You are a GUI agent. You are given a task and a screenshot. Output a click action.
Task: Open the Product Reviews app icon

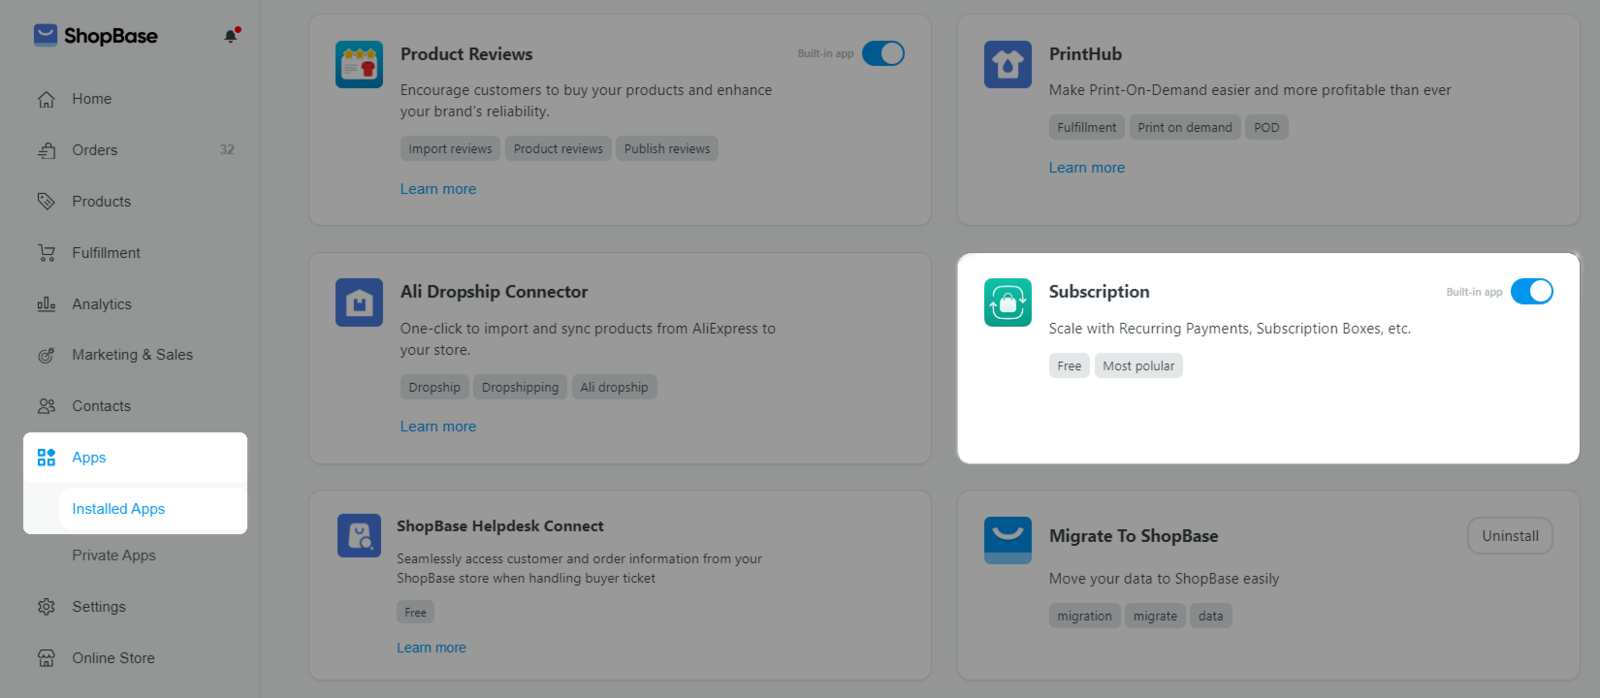pos(359,65)
